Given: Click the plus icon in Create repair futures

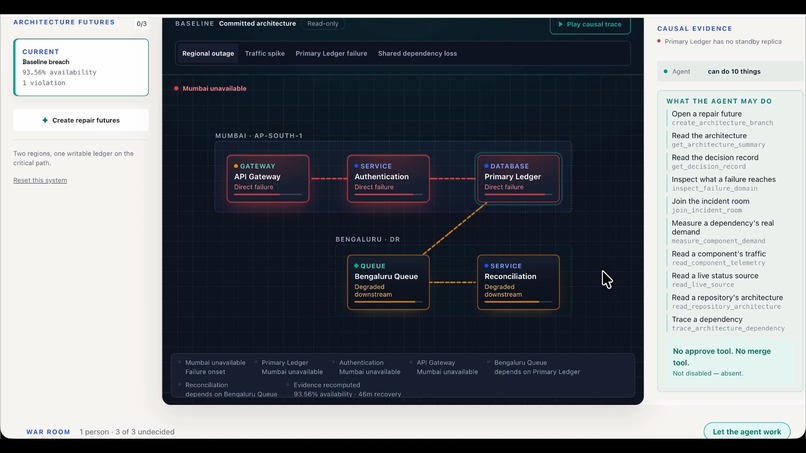Looking at the screenshot, I should tap(45, 120).
